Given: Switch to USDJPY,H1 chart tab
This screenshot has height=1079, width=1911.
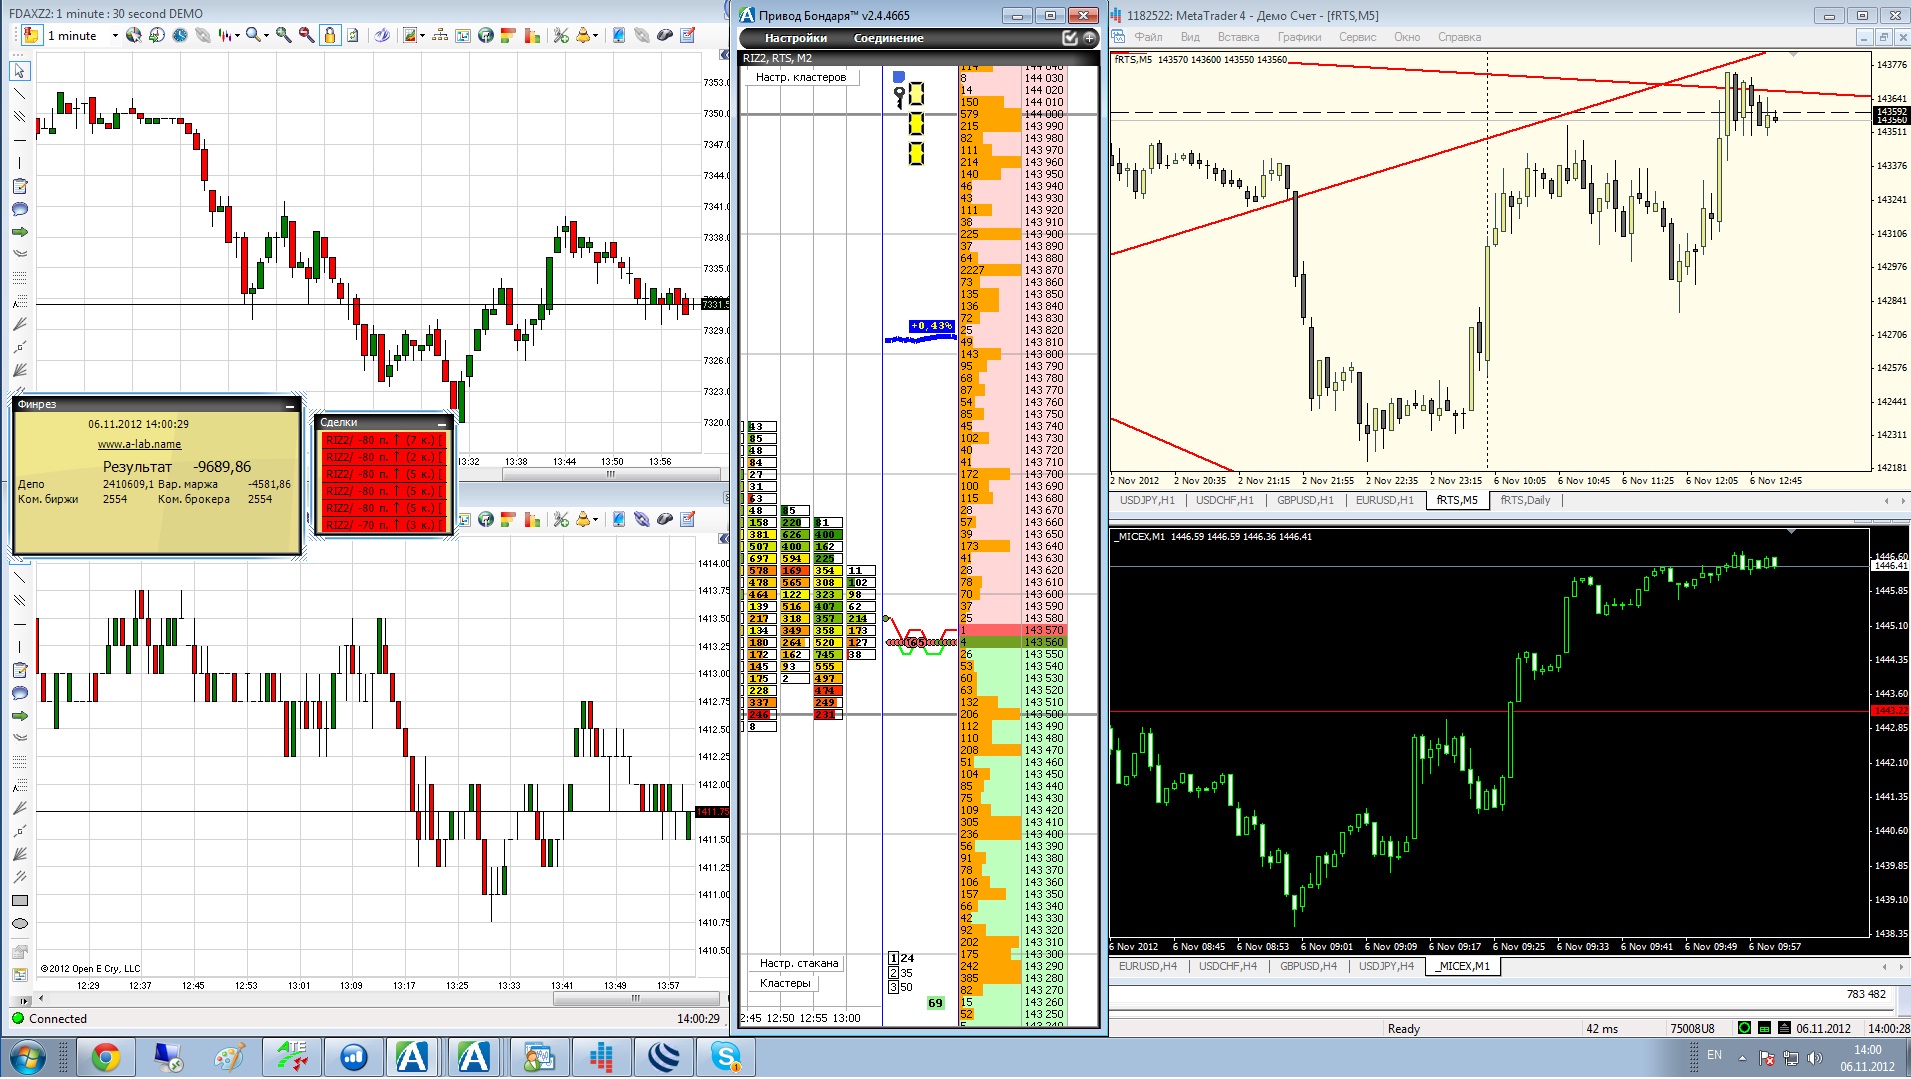Looking at the screenshot, I should tap(1147, 500).
